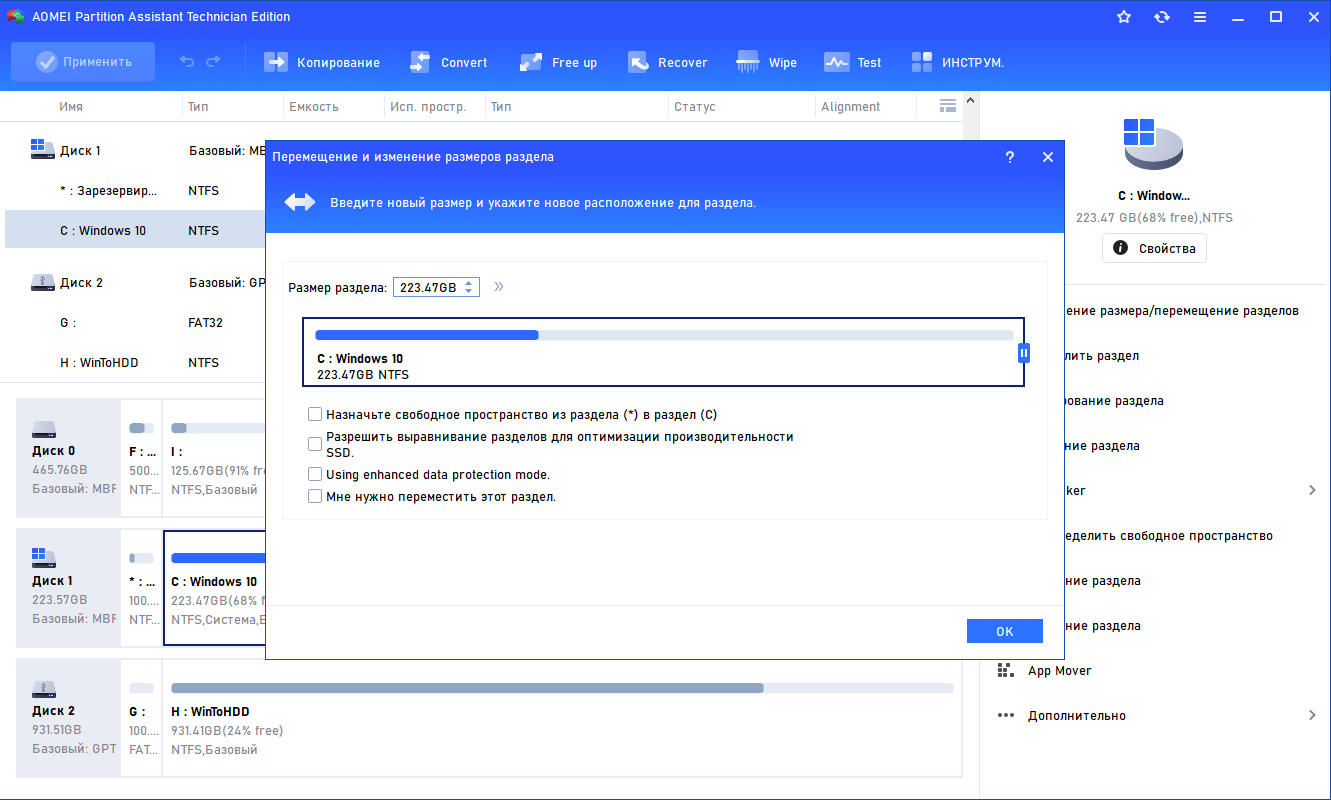Select the G : FAT32 partition row
The image size is (1331, 800).
[135, 323]
